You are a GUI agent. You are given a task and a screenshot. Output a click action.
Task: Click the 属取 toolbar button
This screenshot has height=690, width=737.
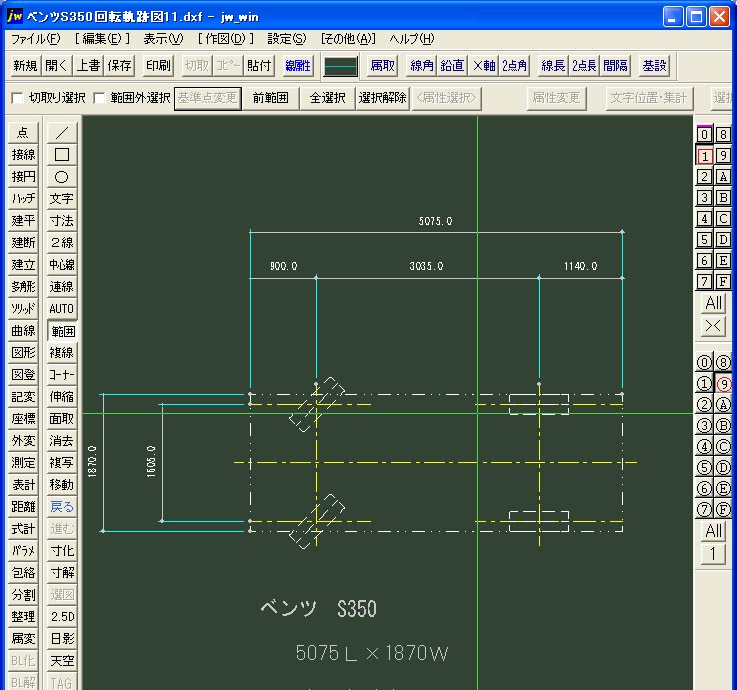[x=383, y=66]
